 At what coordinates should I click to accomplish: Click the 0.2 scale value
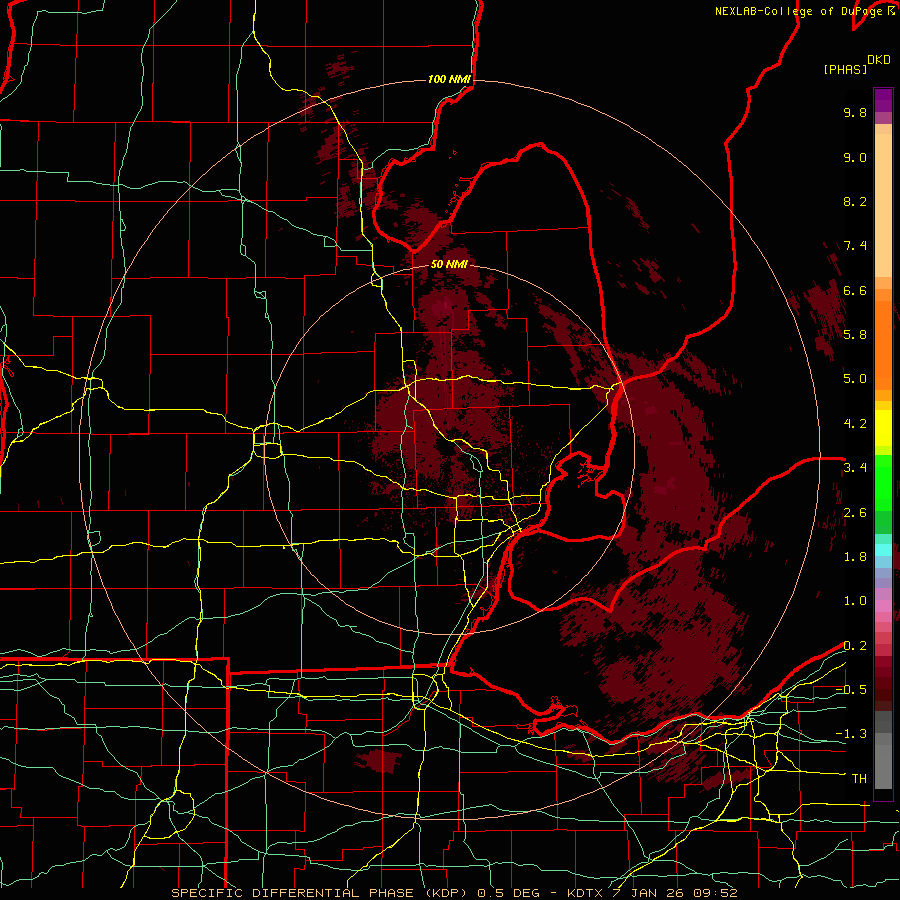[855, 646]
